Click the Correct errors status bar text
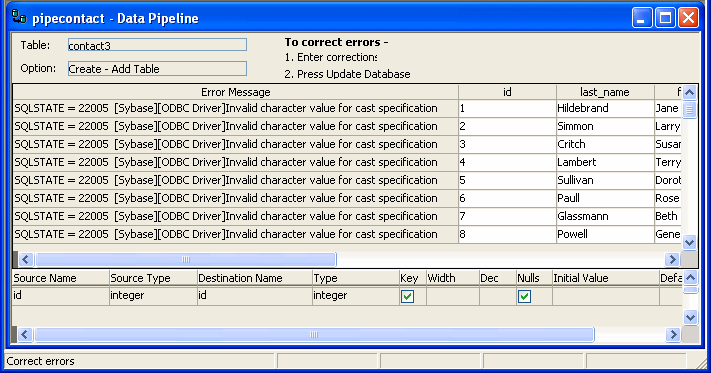711x373 pixels. [x=40, y=361]
